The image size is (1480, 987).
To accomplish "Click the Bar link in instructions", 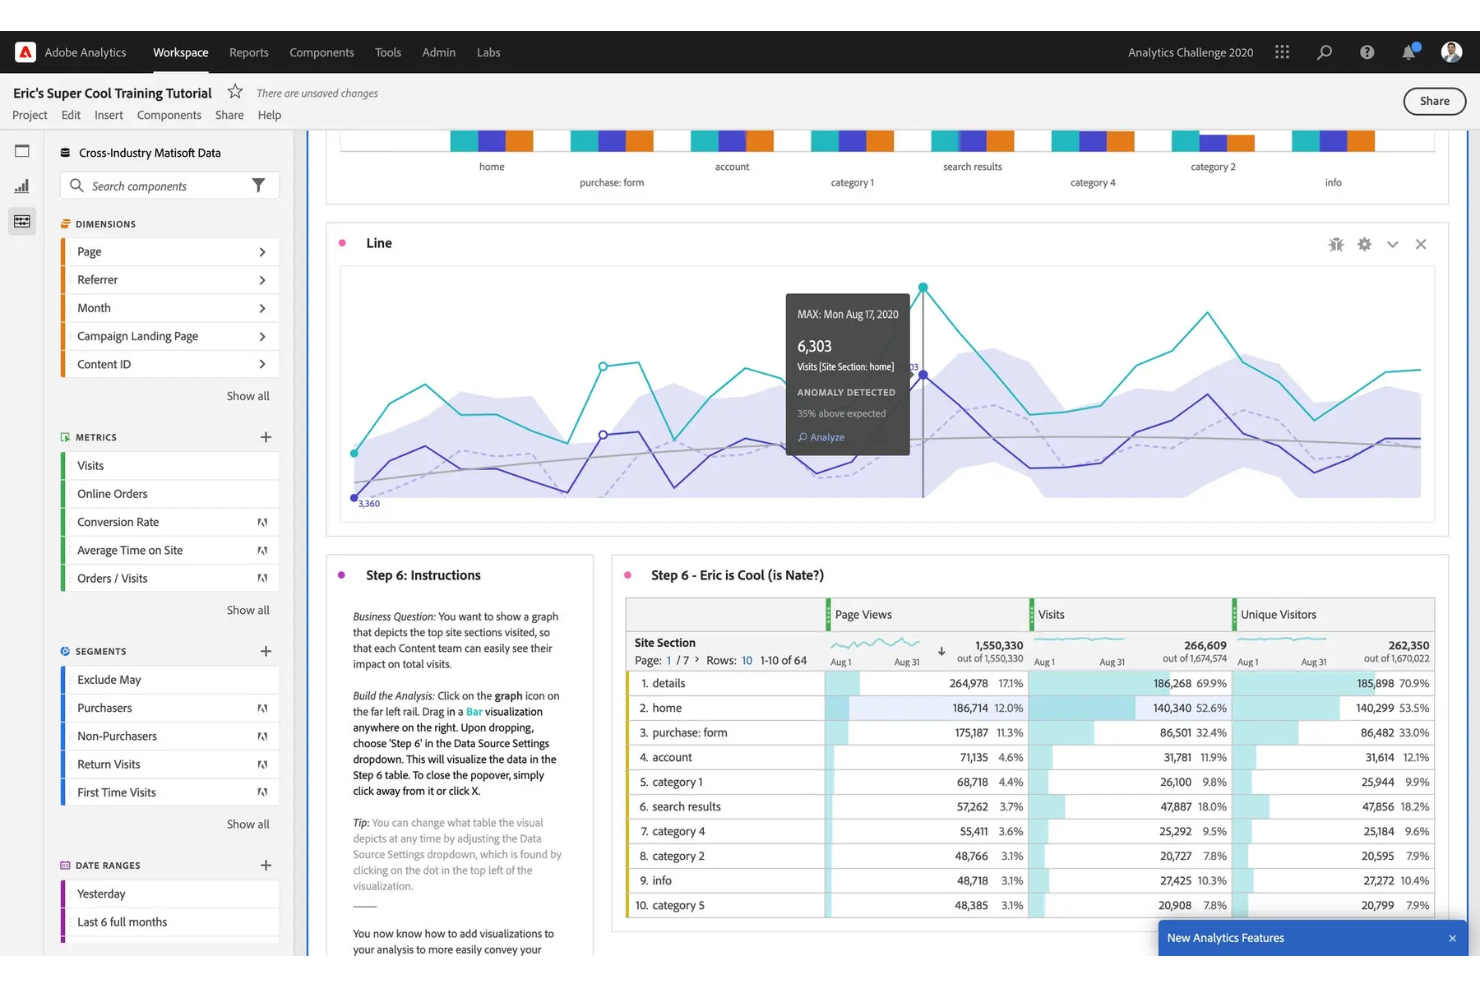I will click(474, 712).
